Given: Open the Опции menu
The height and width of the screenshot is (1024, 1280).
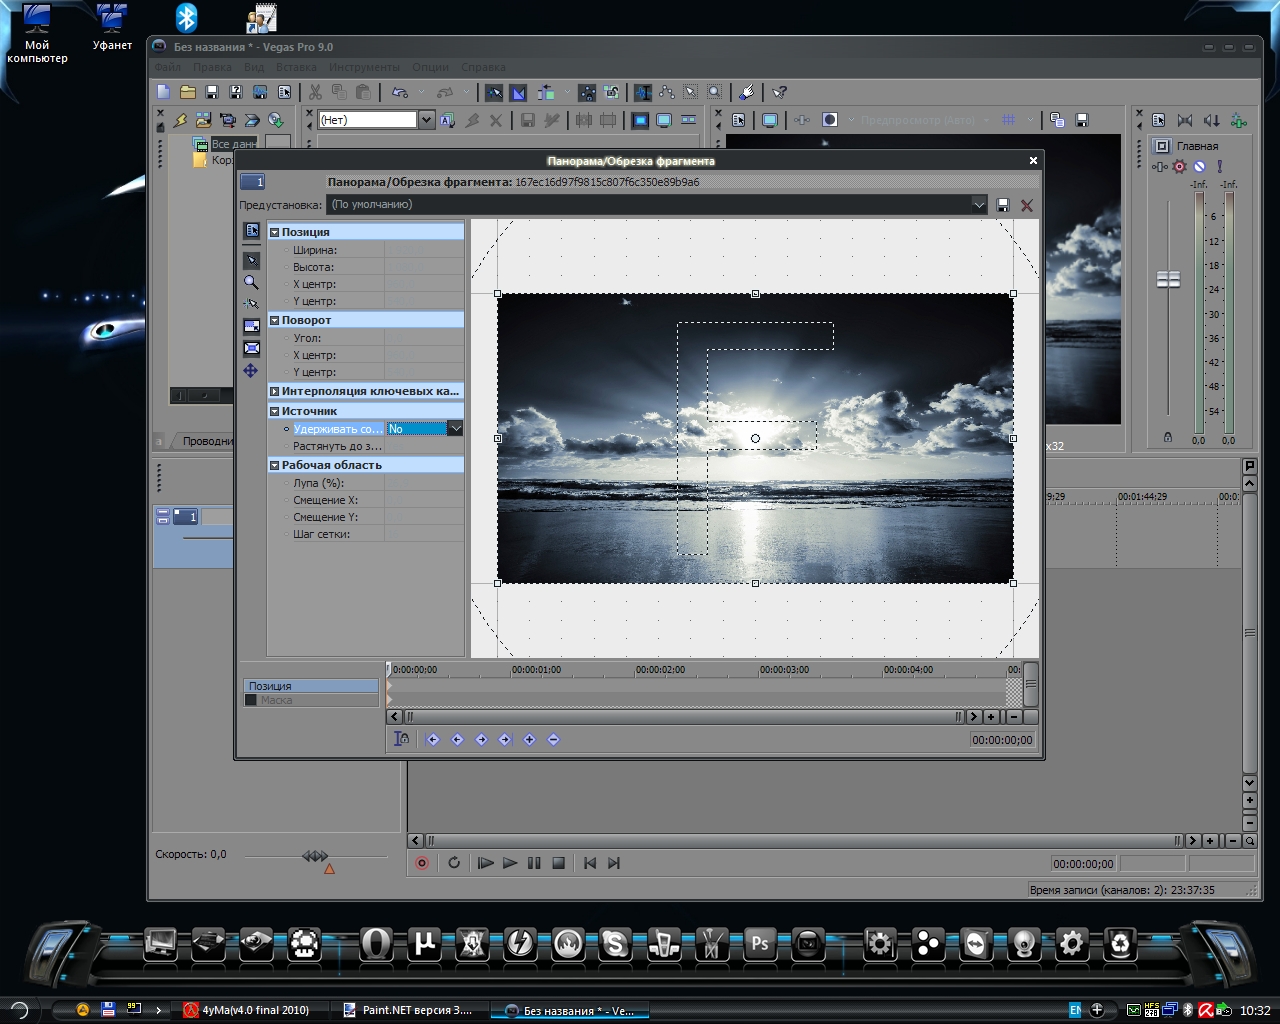Looking at the screenshot, I should click(430, 67).
